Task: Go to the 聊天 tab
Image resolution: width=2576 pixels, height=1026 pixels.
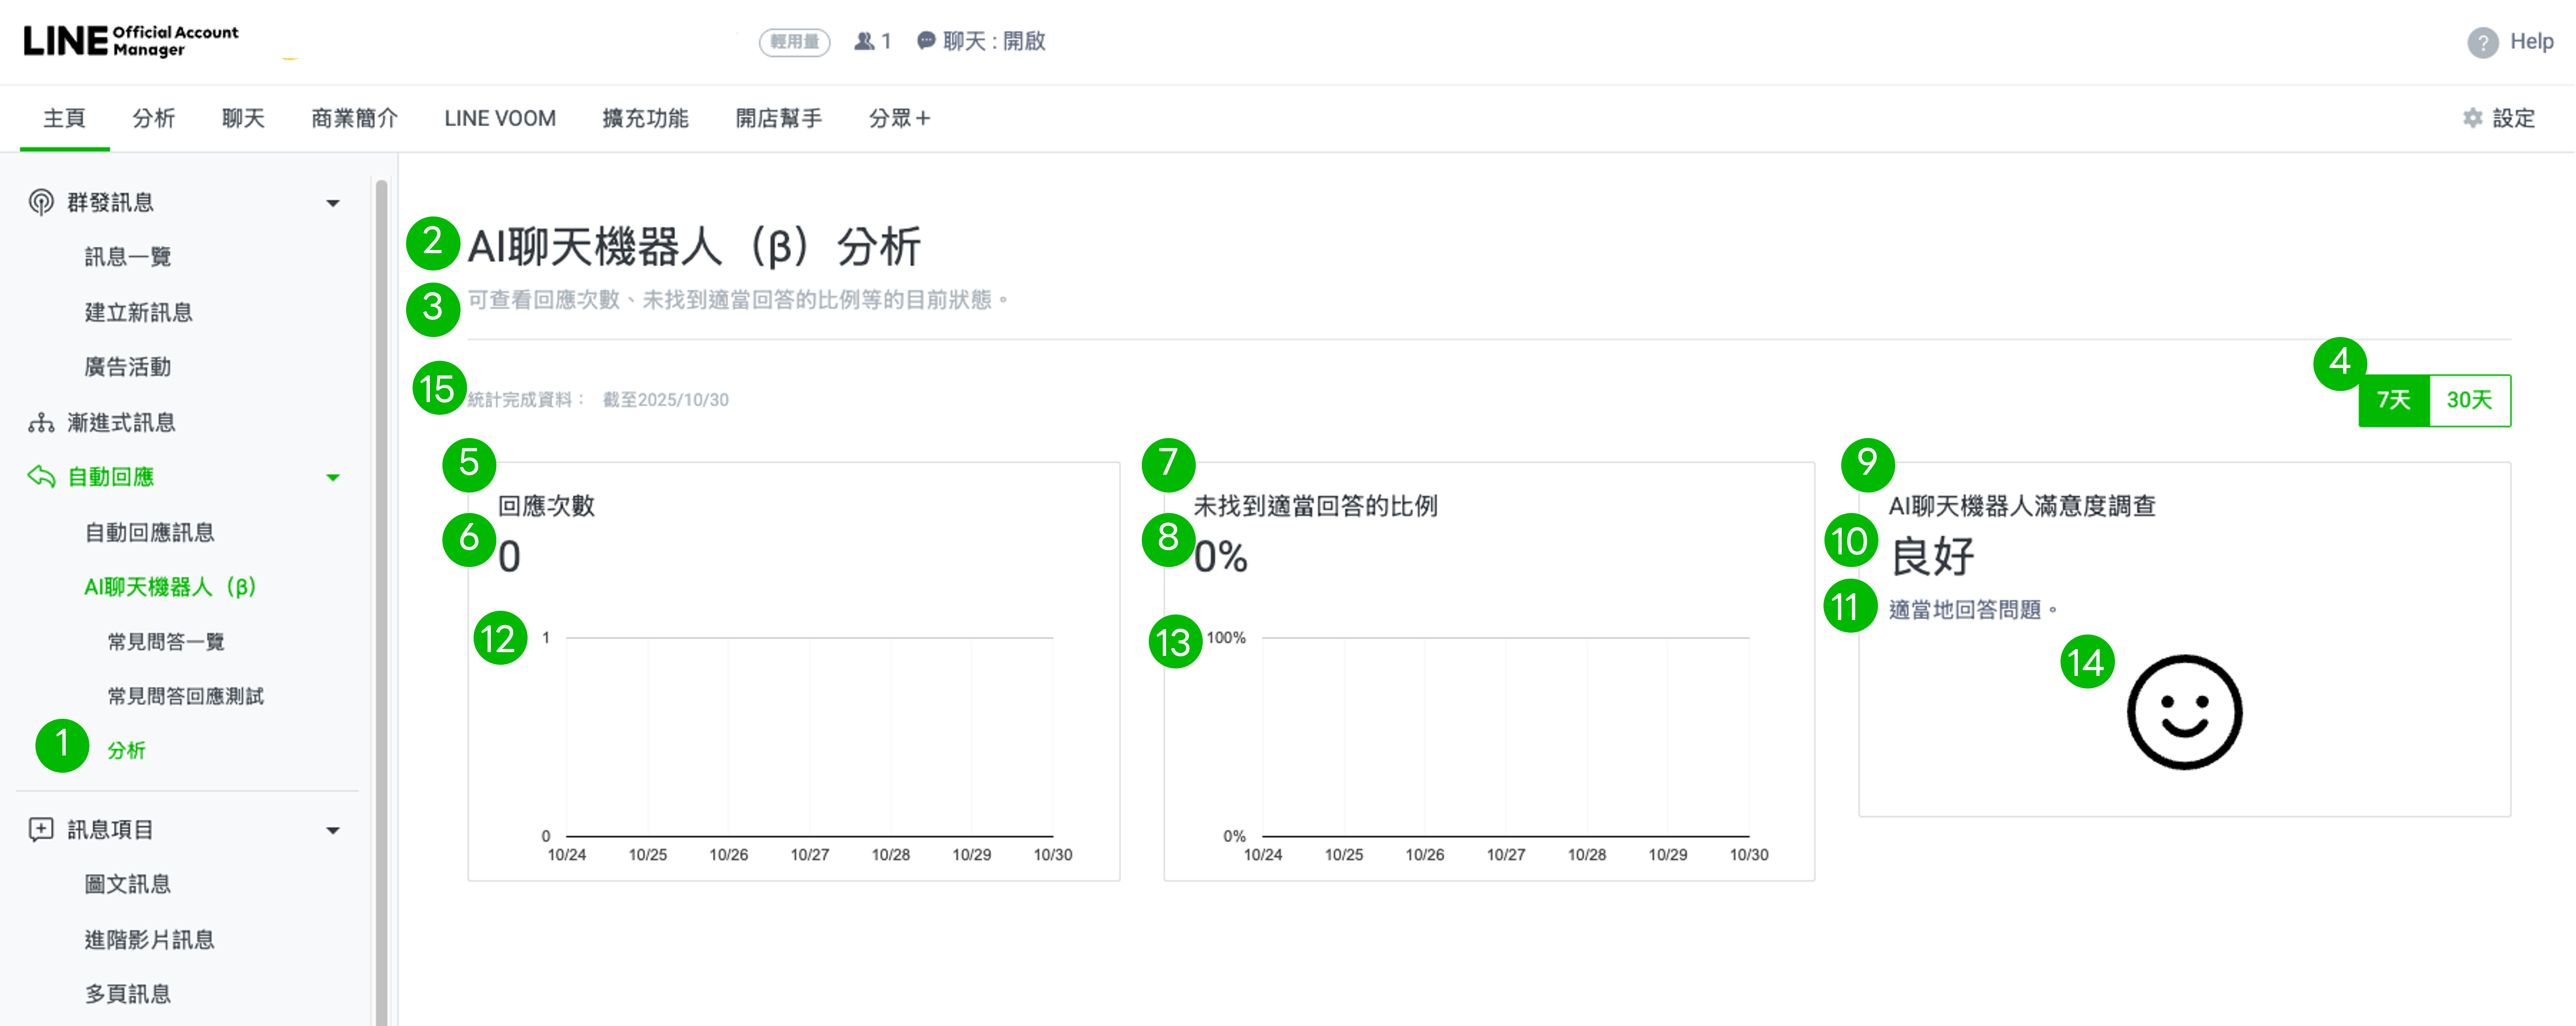Action: click(x=243, y=118)
